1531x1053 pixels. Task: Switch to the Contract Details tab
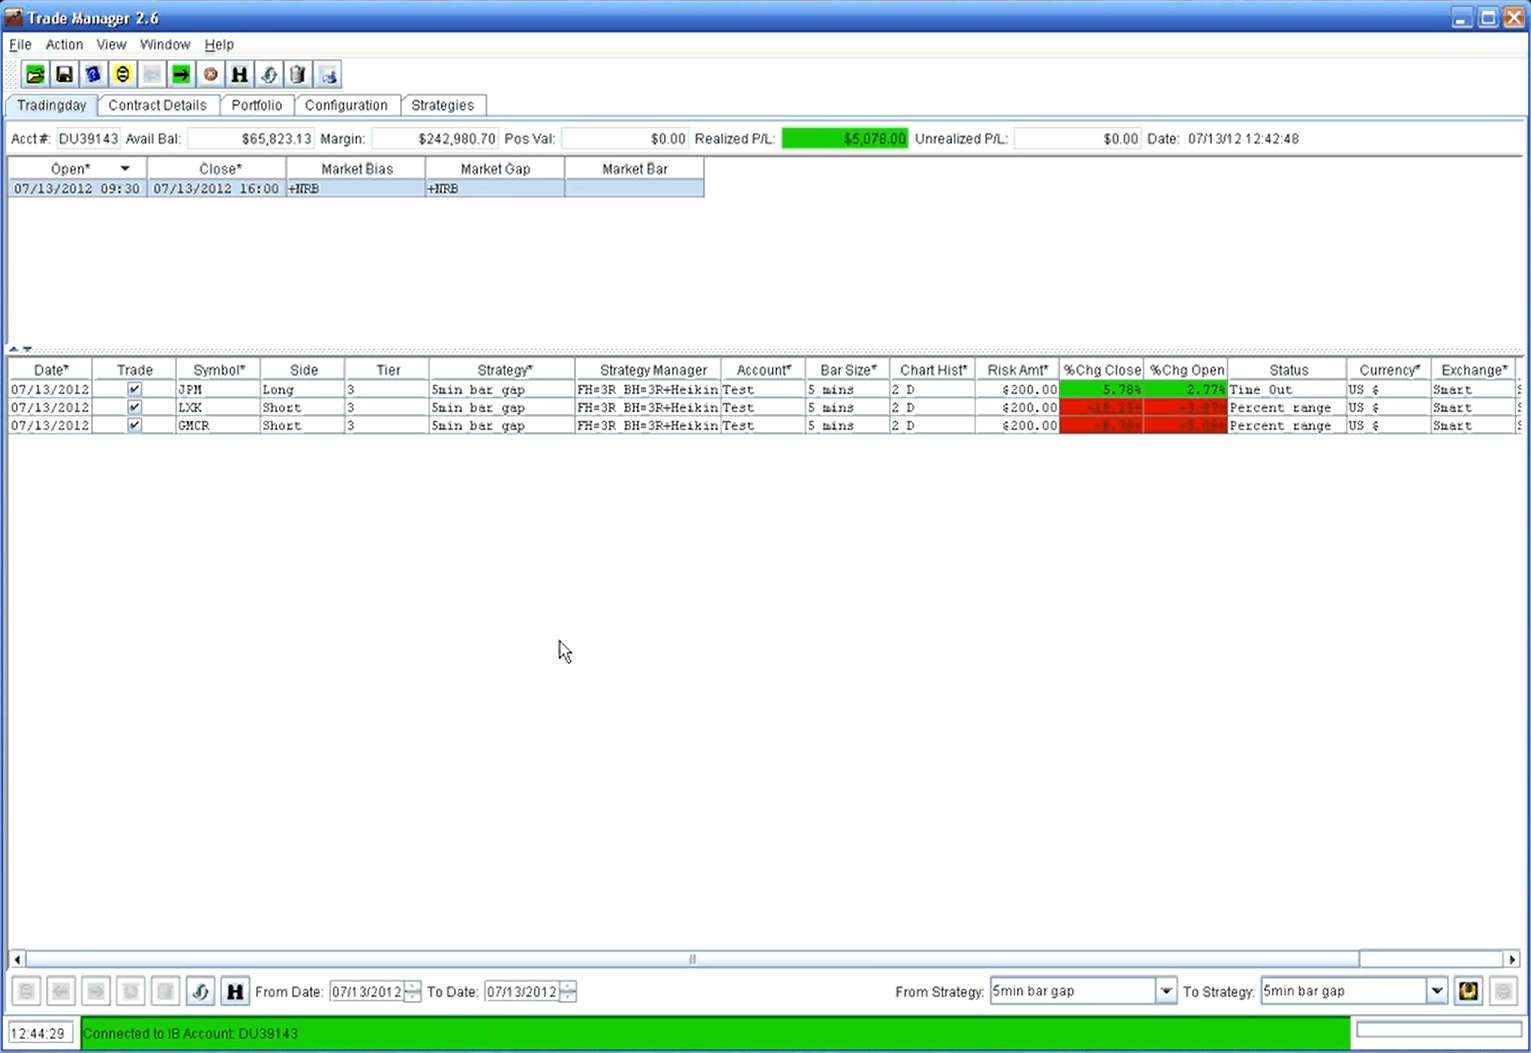158,105
